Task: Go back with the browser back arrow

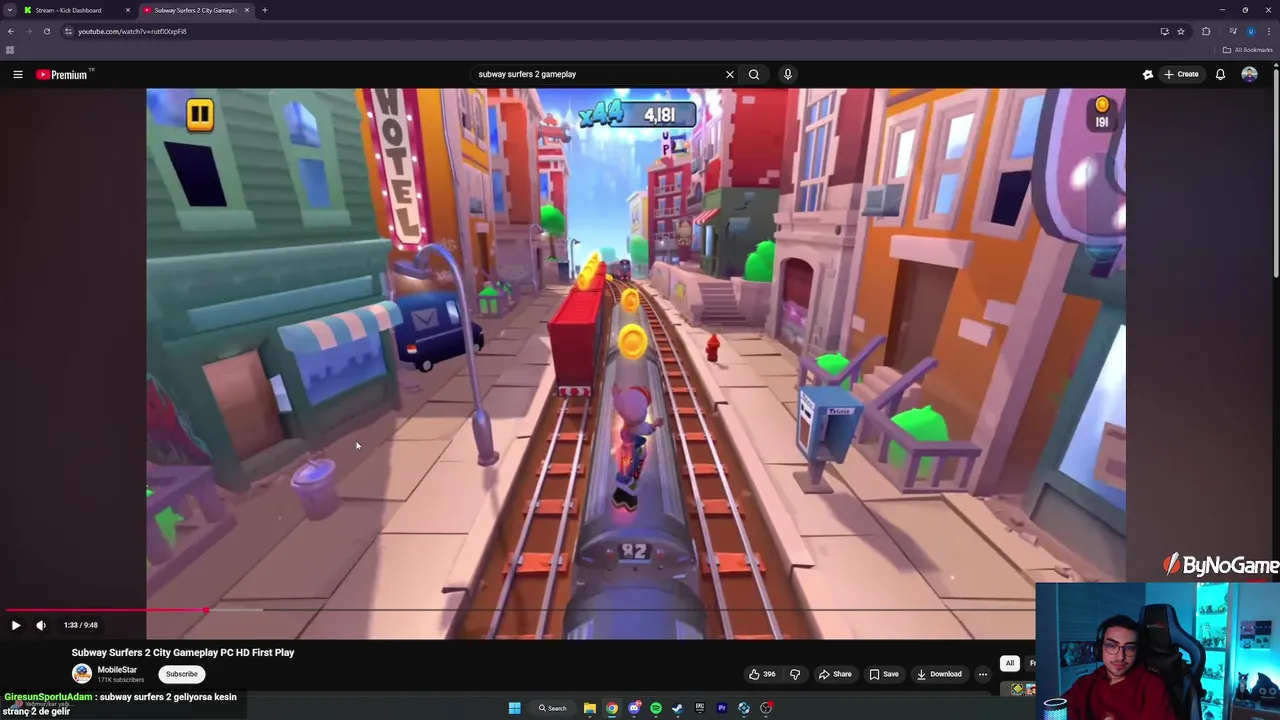Action: 11,31
